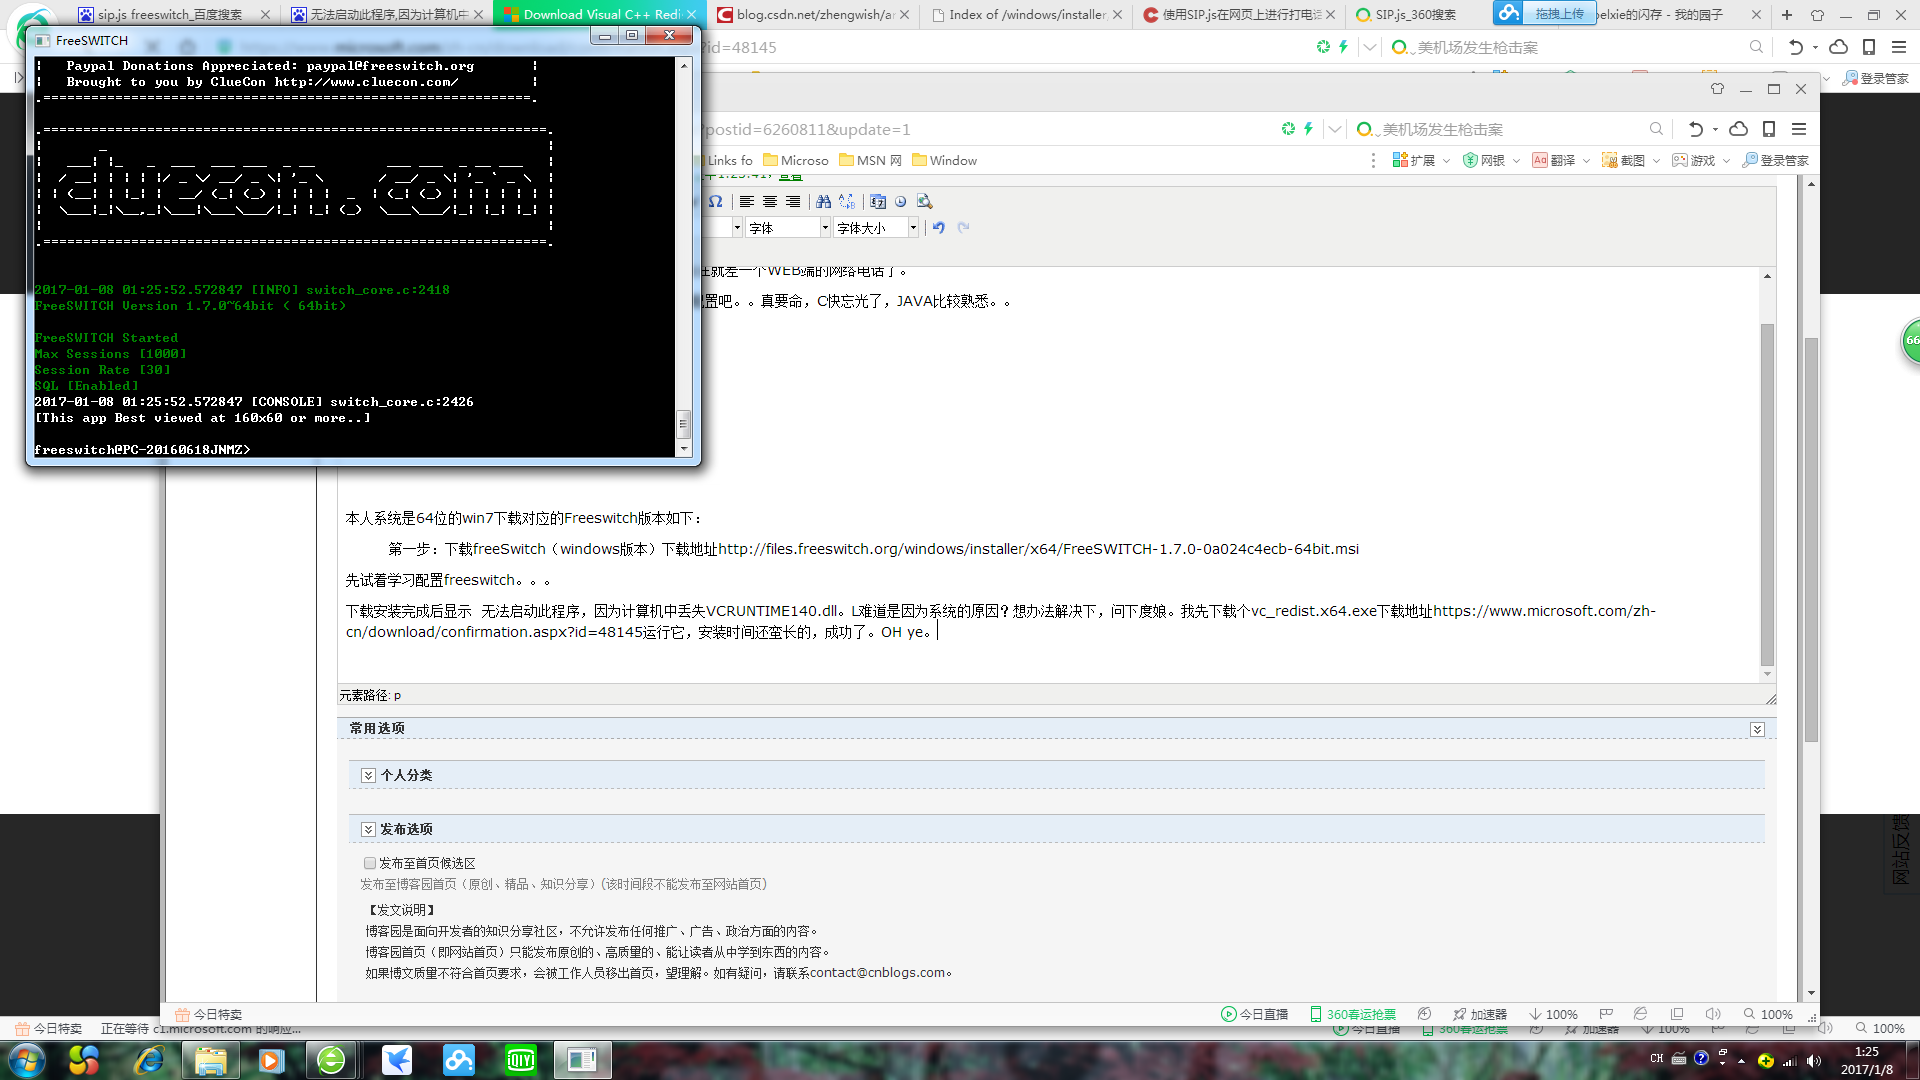The image size is (1920, 1080).
Task: Insert special character with the omega icon
Action: [716, 202]
